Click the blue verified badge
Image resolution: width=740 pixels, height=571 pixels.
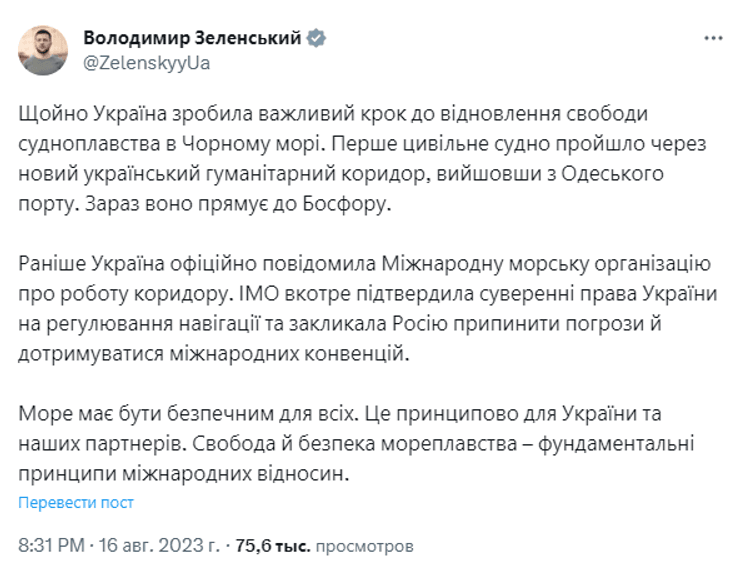coord(316,37)
